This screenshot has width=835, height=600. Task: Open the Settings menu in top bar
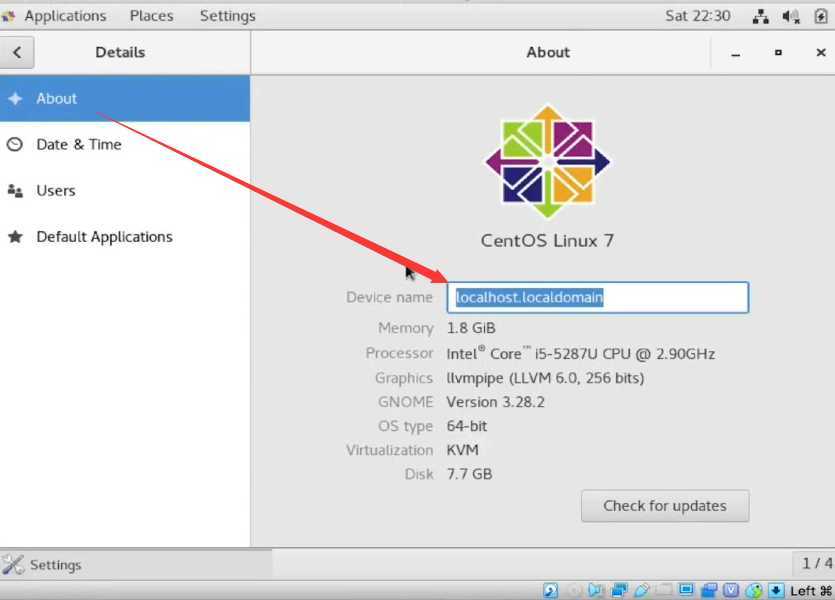tap(227, 16)
